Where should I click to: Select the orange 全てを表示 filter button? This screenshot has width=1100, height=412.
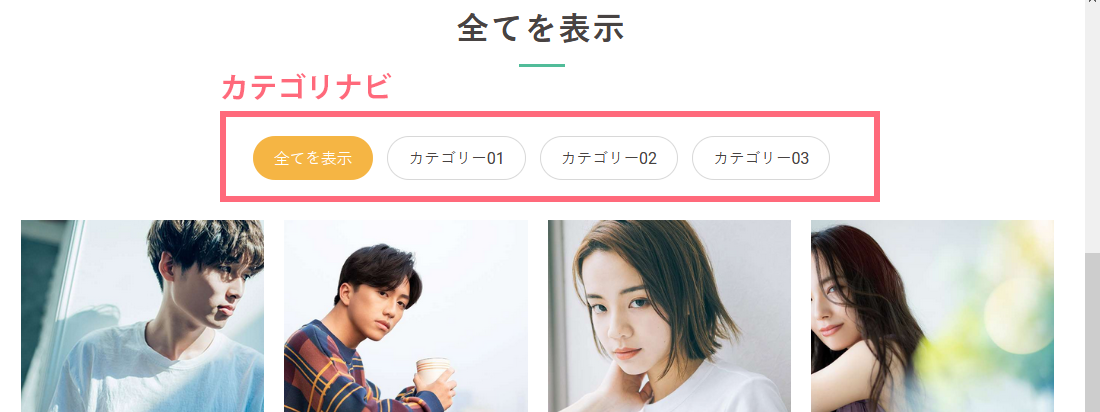(x=313, y=158)
